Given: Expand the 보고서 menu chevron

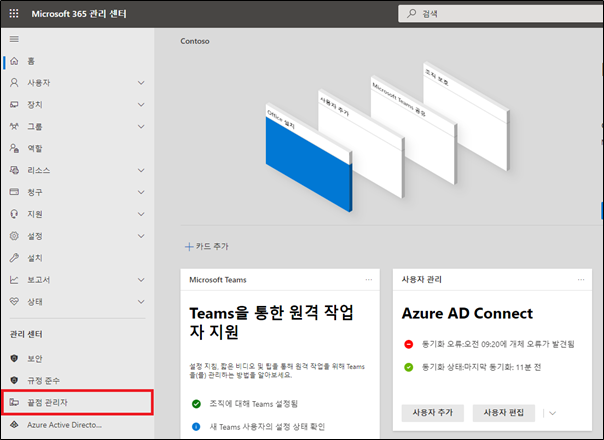Looking at the screenshot, I should (141, 280).
